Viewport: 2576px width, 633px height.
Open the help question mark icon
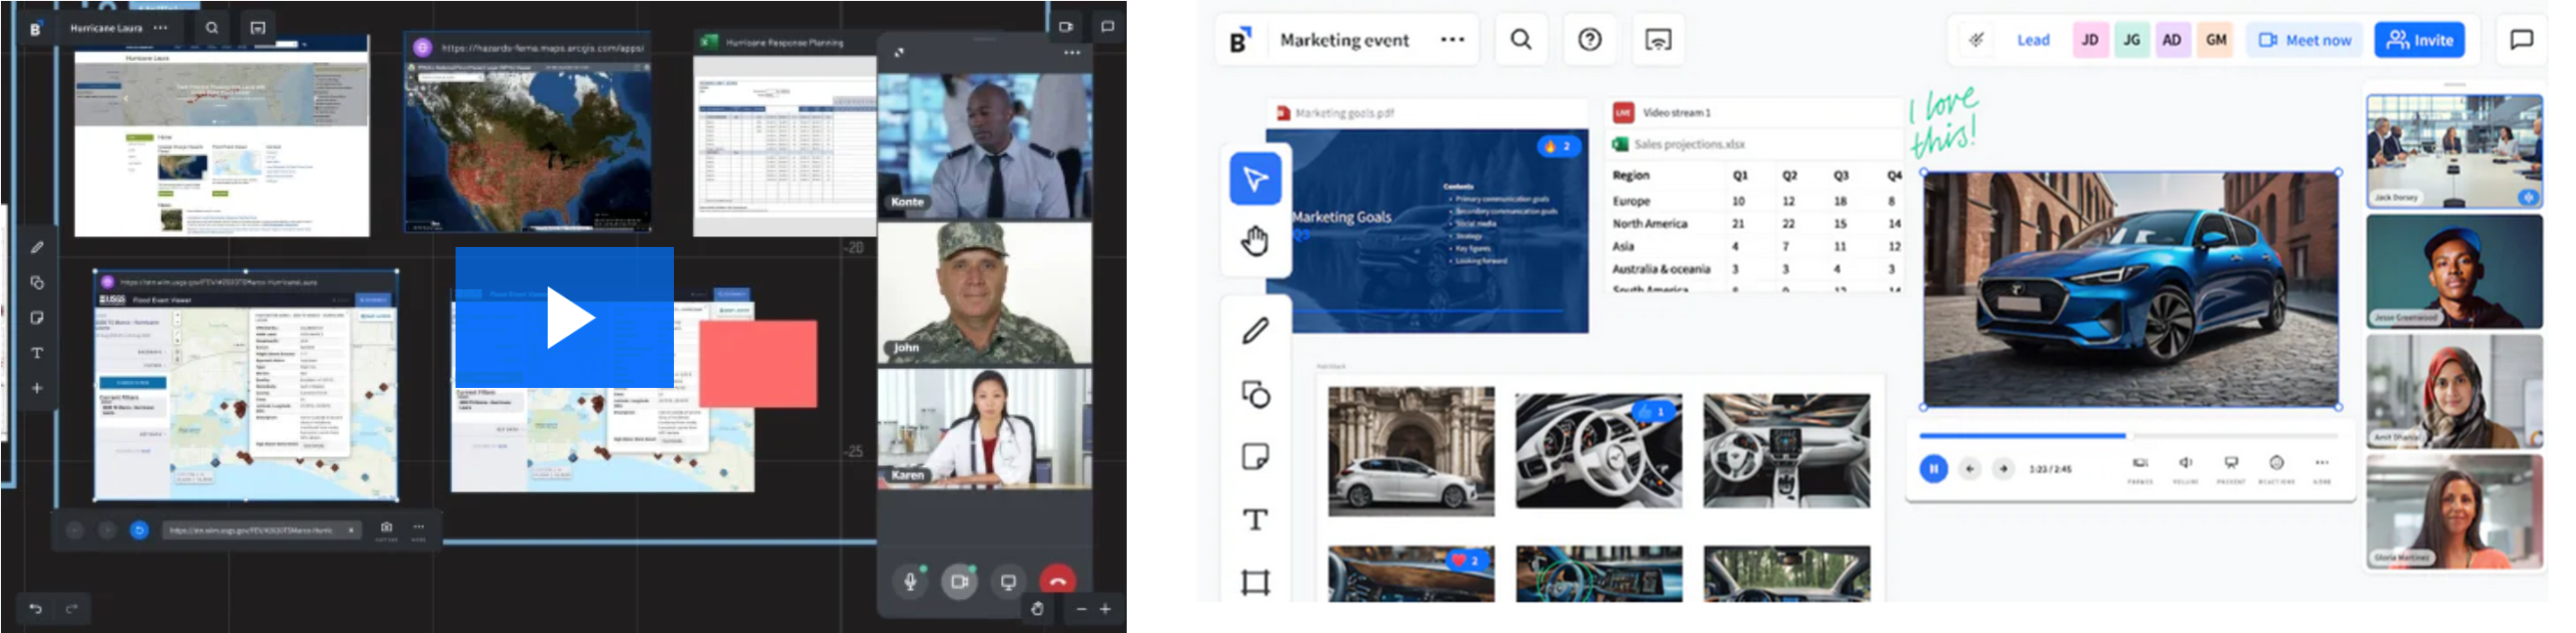pyautogui.click(x=1589, y=40)
